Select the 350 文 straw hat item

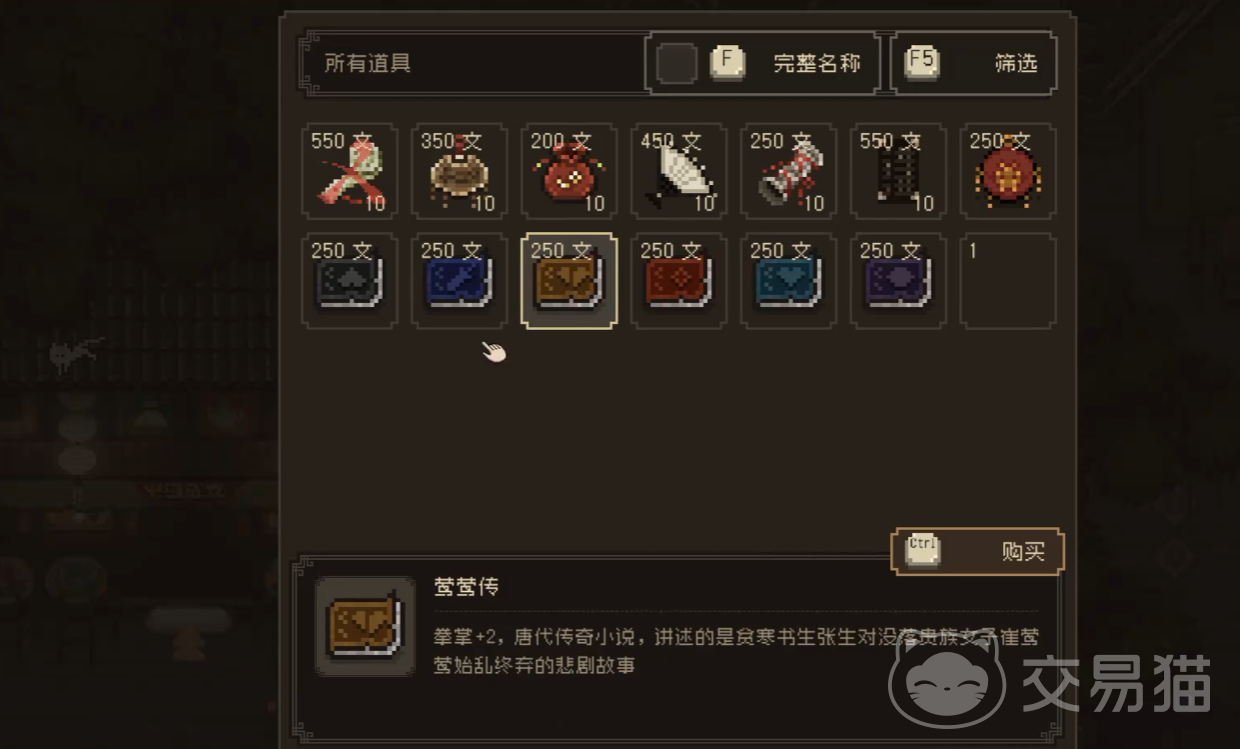click(x=459, y=171)
